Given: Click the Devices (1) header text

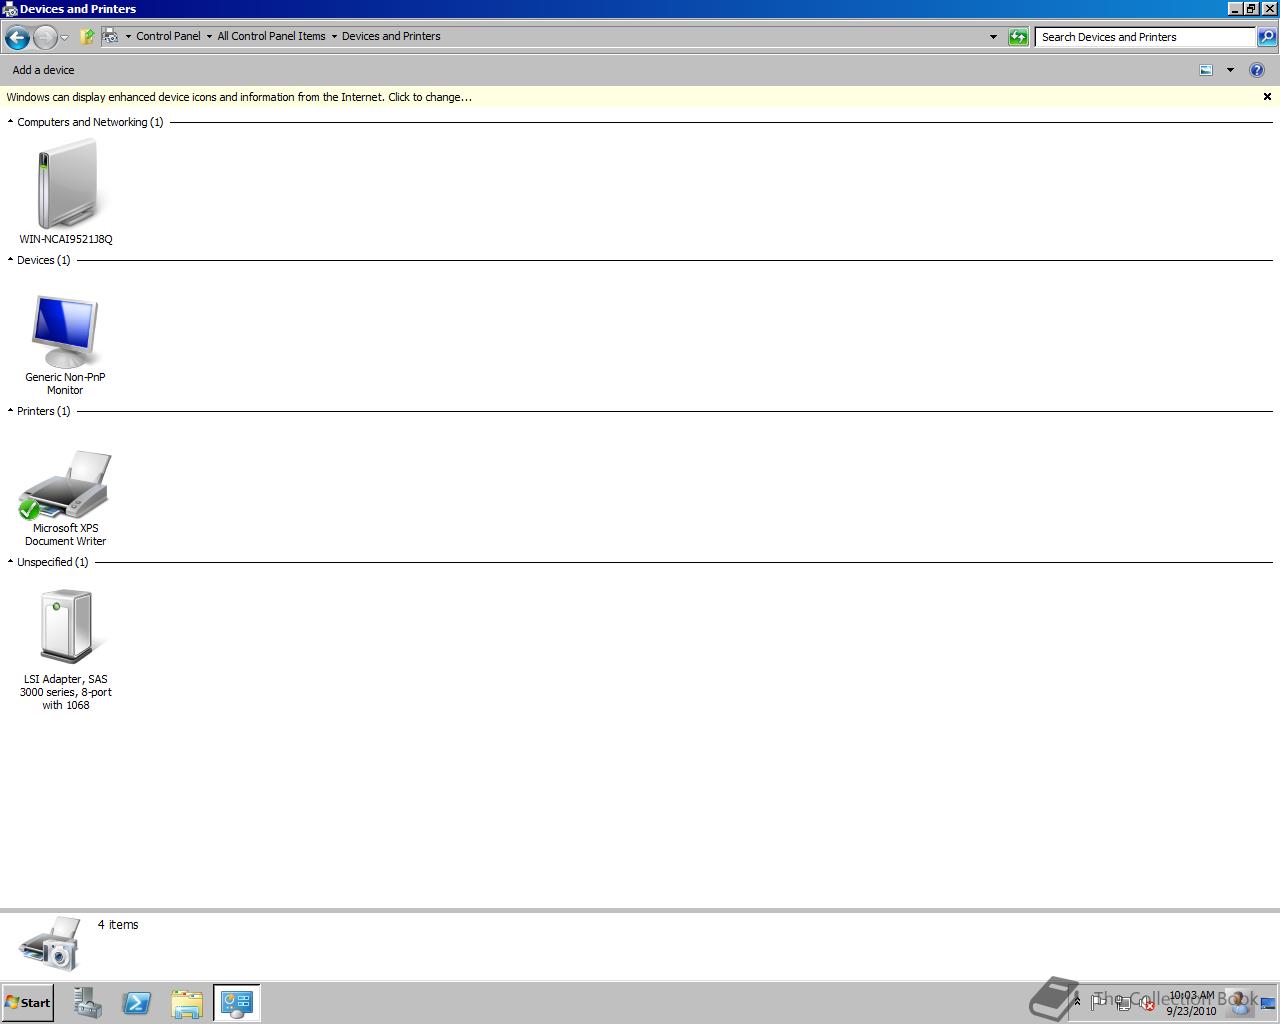Looking at the screenshot, I should pyautogui.click(x=44, y=260).
